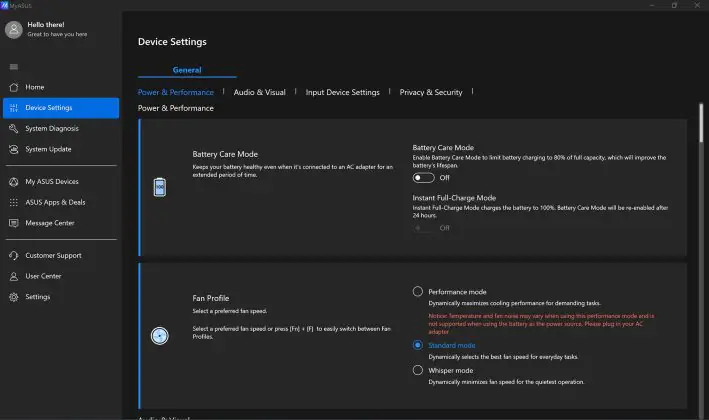
Task: Jump to Audio & Visual section
Action: (x=260, y=92)
